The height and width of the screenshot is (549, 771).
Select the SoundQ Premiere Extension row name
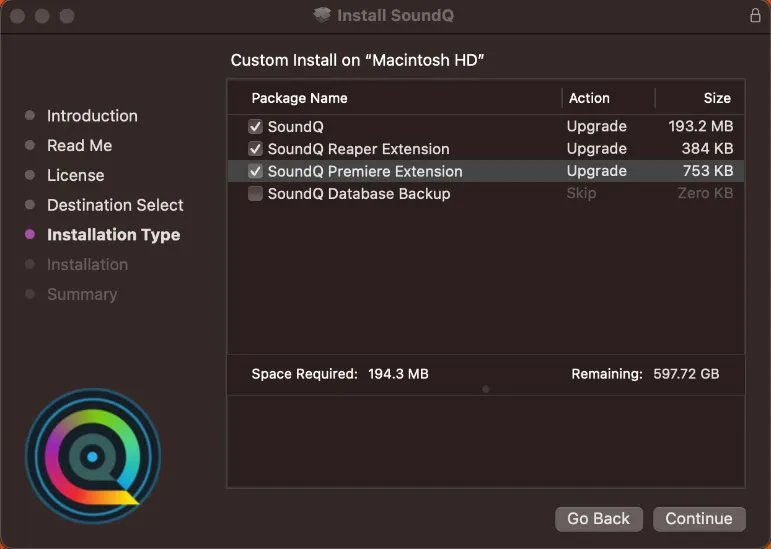click(365, 171)
